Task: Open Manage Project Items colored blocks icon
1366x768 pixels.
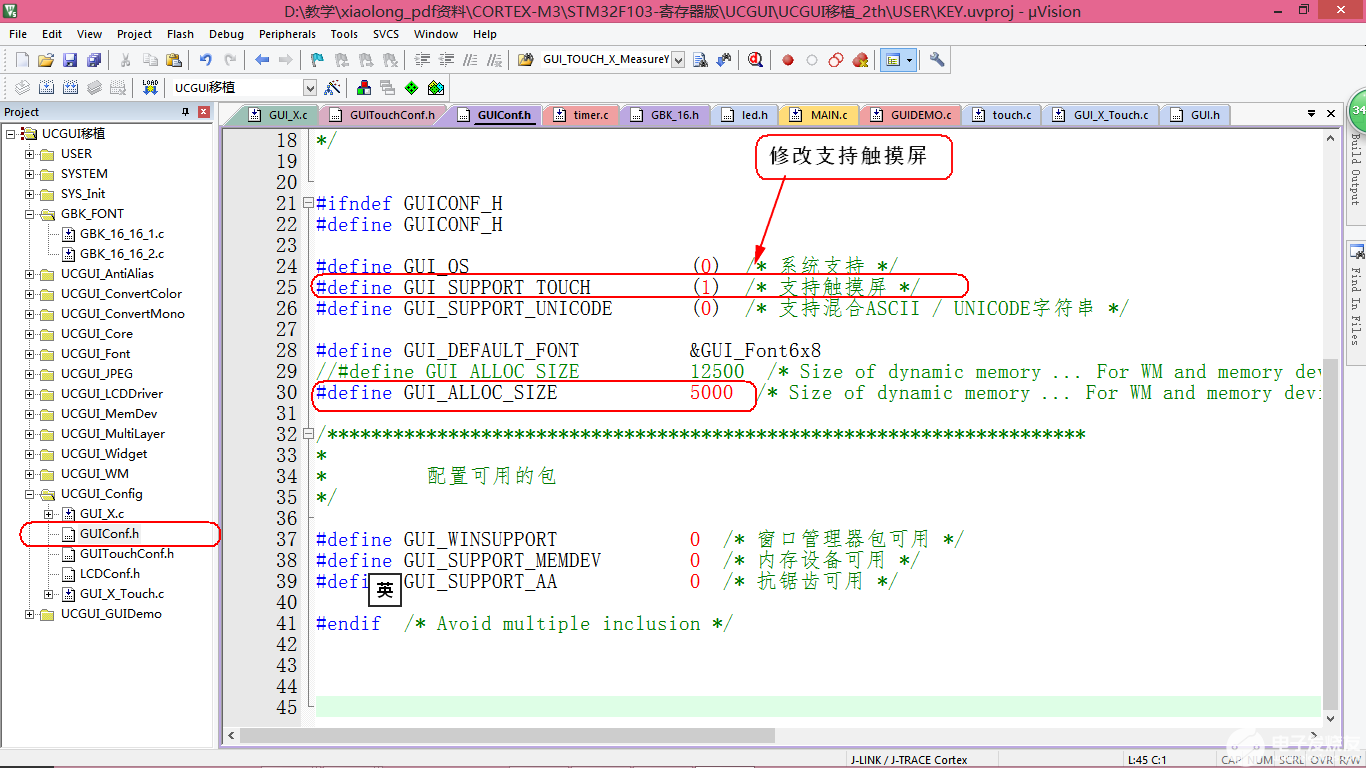Action: (x=364, y=88)
